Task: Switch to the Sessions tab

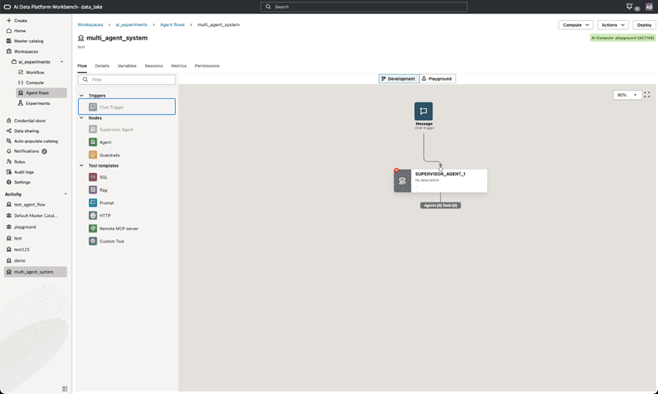Action: pos(154,66)
